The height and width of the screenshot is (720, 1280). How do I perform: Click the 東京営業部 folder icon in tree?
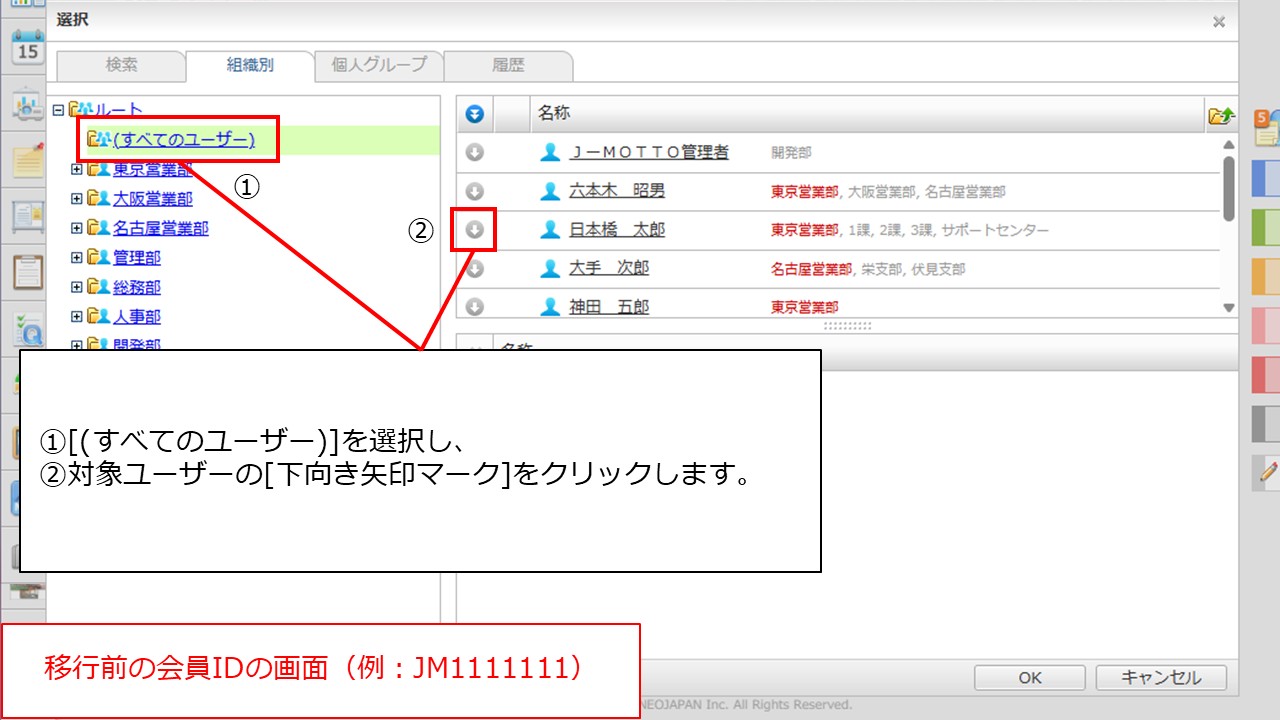click(x=98, y=170)
